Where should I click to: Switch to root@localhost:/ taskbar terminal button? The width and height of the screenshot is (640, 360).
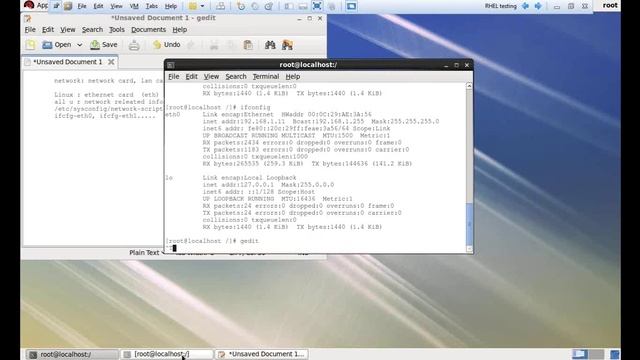point(72,354)
